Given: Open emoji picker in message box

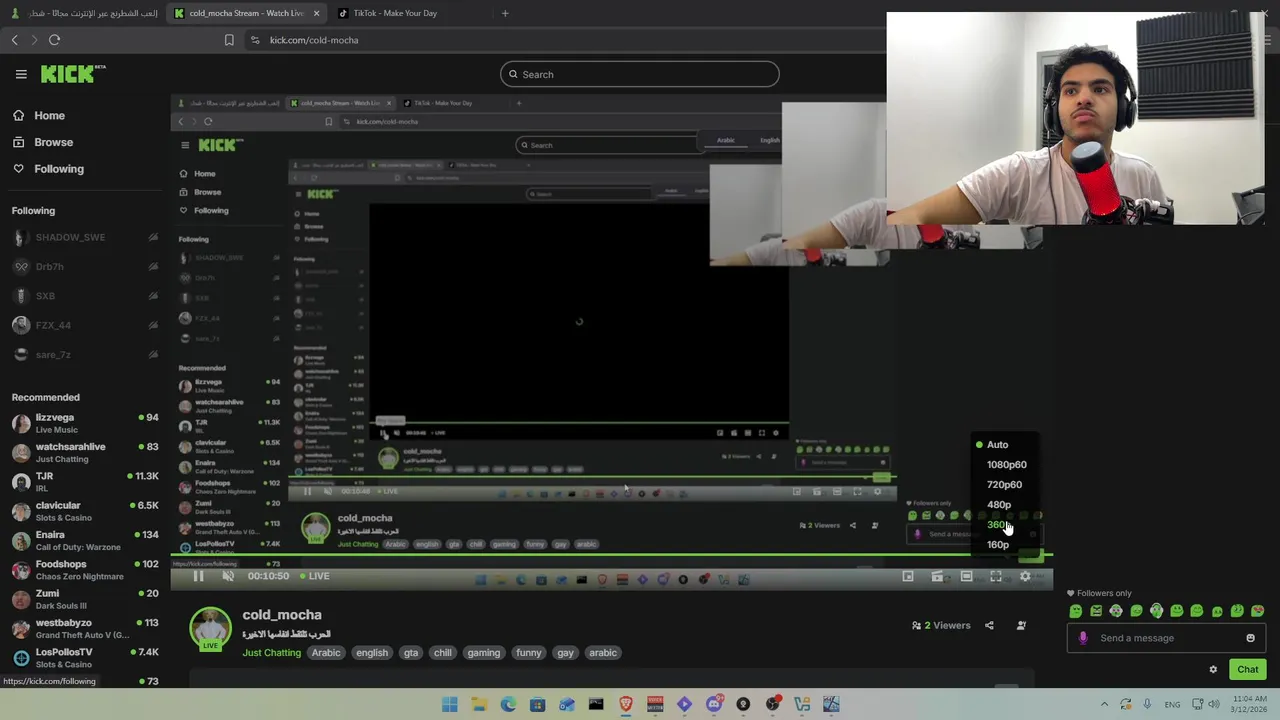Looking at the screenshot, I should click(1250, 638).
